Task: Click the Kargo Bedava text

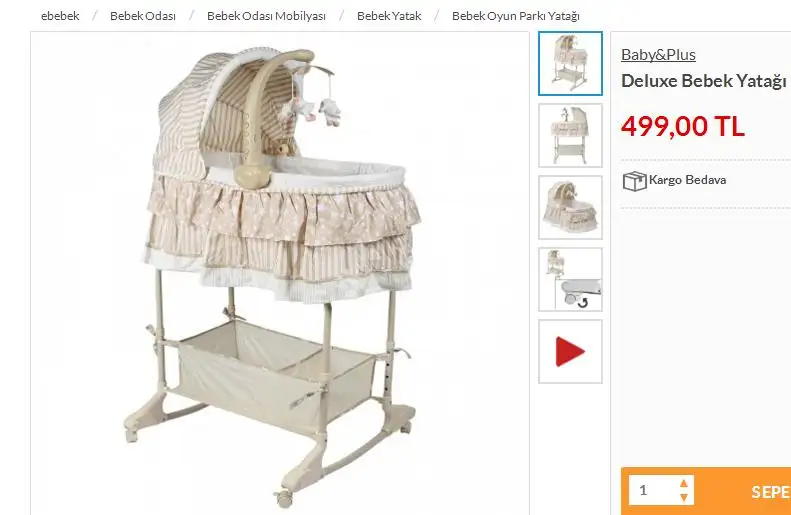Action: tap(688, 180)
